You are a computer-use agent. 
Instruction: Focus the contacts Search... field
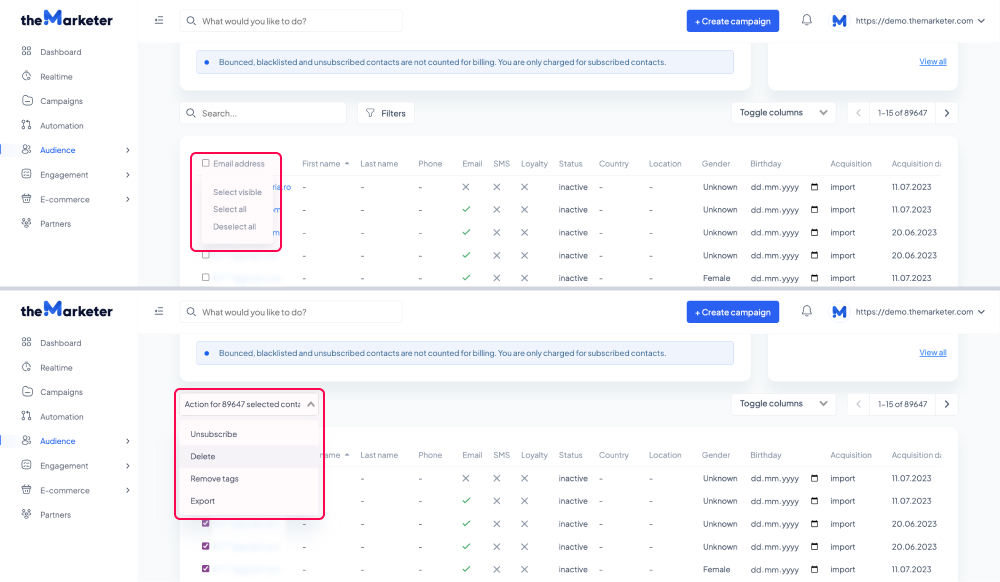pyautogui.click(x=263, y=113)
